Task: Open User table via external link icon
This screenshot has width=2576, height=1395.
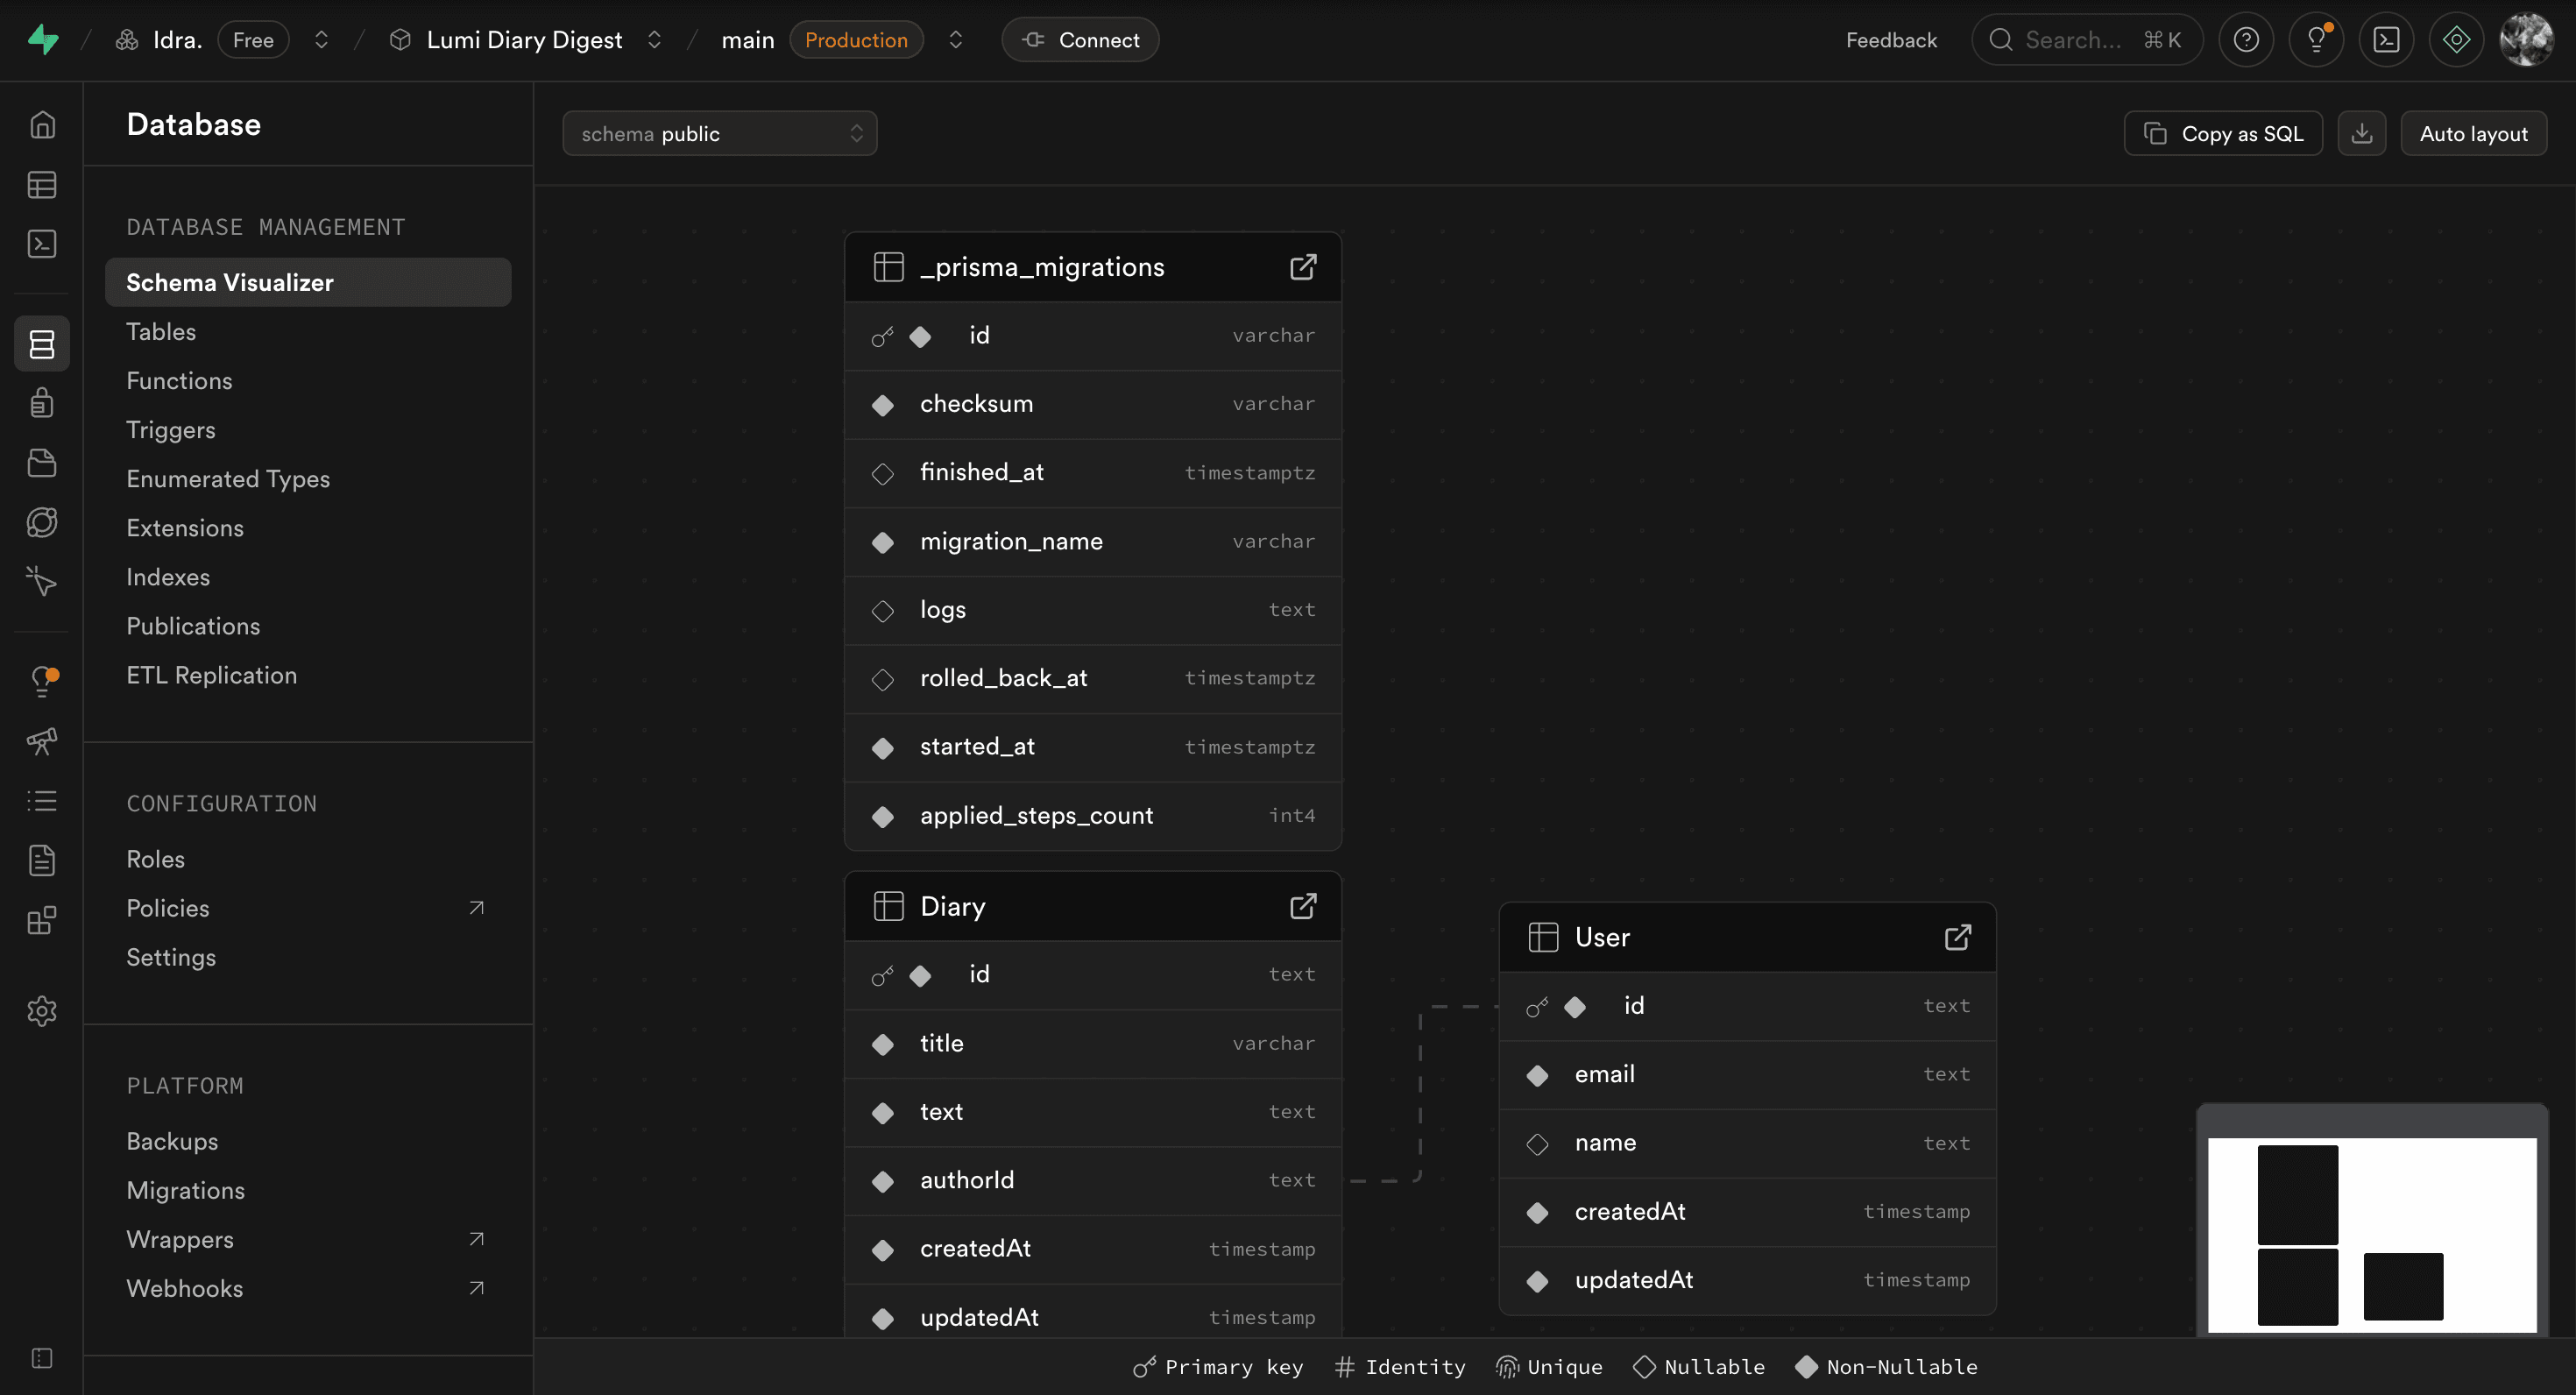Action: 1957,937
